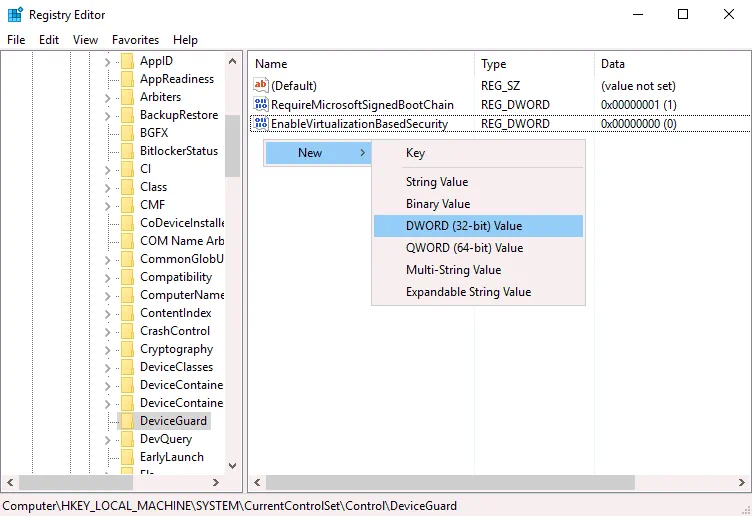Click the CrashControl folder icon
This screenshot has width=752, height=516.
127,331
